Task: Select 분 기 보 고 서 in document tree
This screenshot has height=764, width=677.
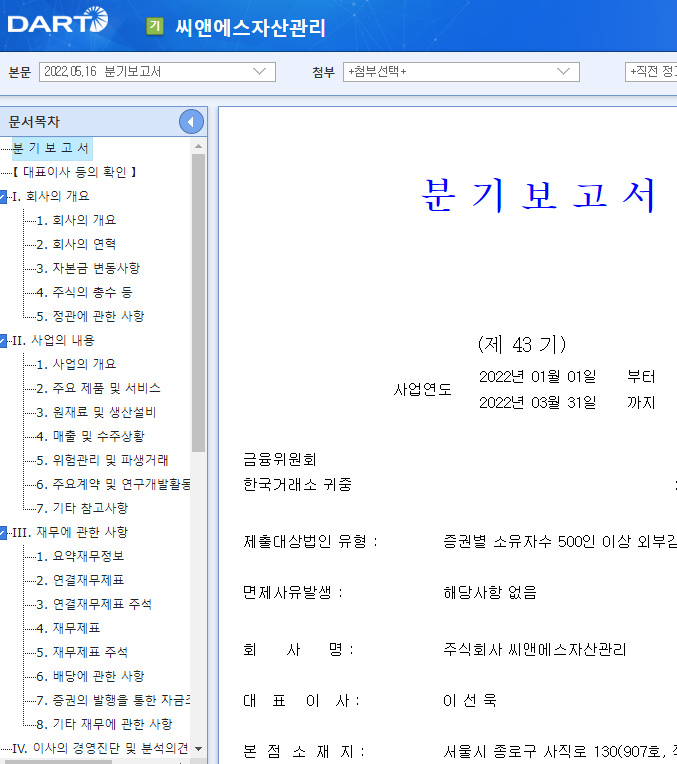Action: click(51, 148)
